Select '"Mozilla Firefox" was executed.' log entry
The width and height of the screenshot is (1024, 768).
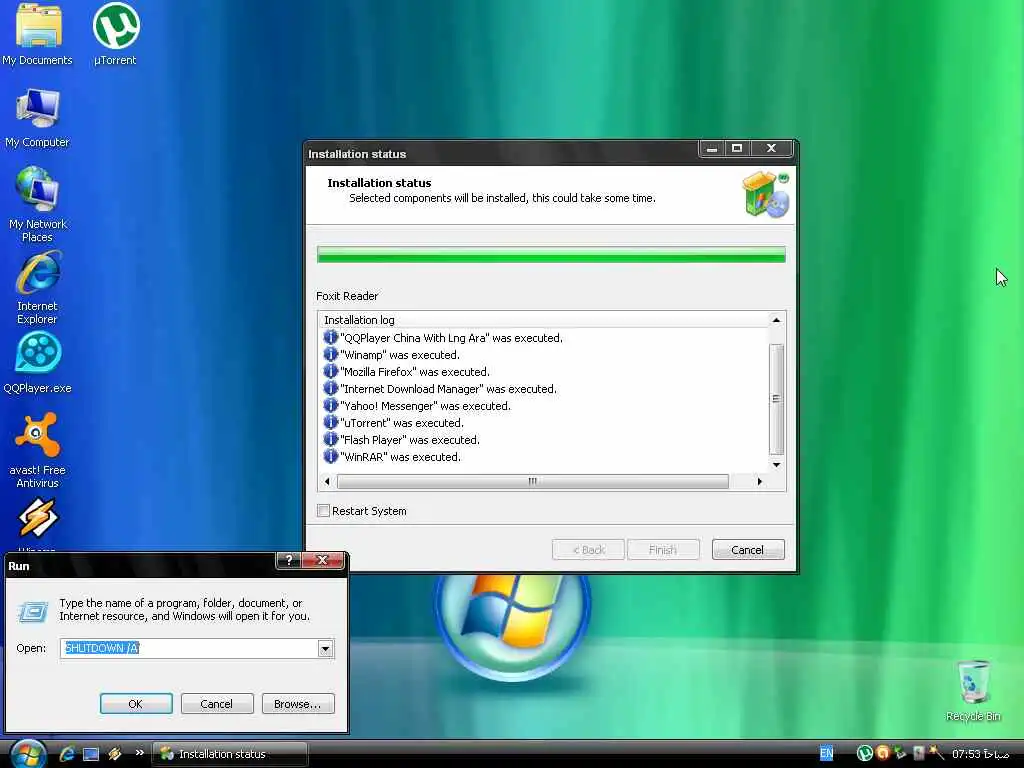click(x=415, y=372)
